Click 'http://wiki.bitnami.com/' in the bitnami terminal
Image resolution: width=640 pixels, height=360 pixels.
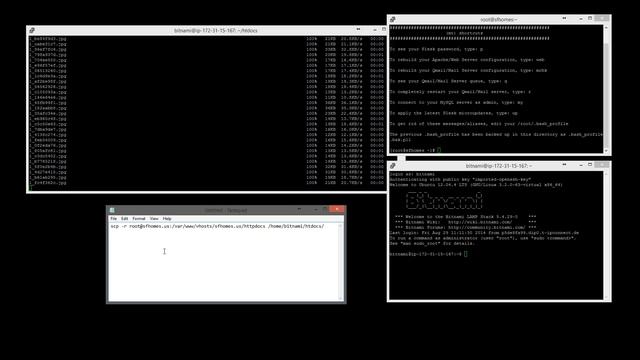[x=480, y=222]
